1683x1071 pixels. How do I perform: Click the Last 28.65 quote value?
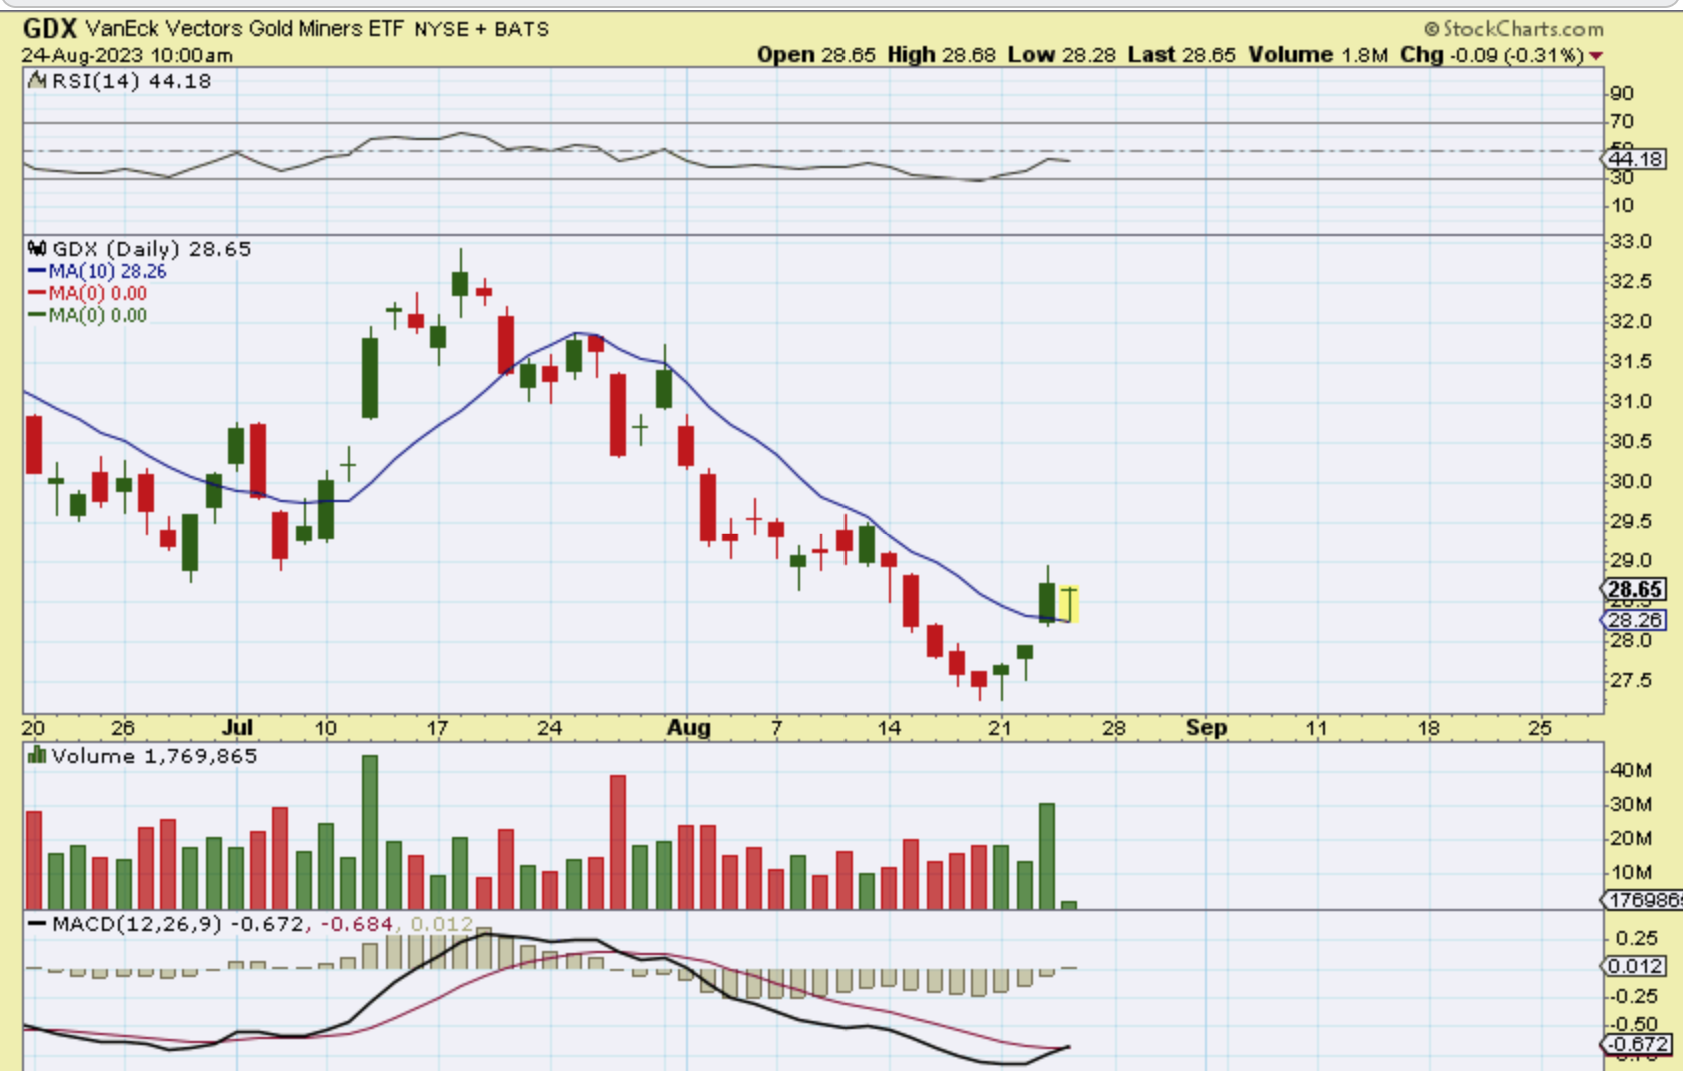coord(1181,55)
